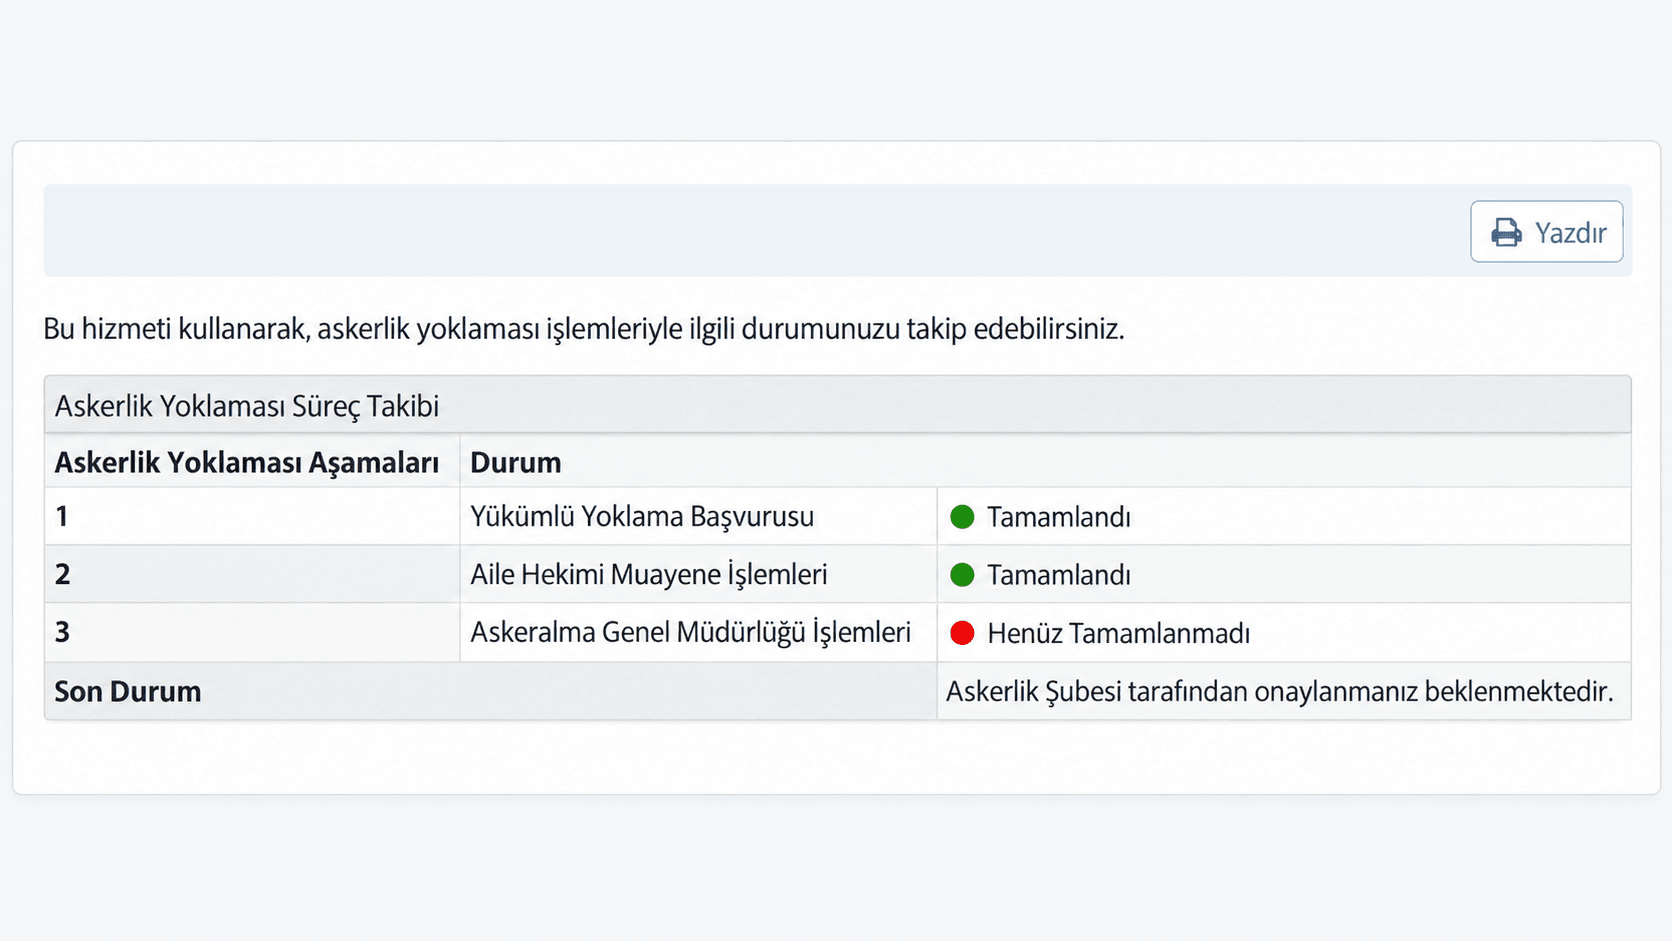This screenshot has width=1672, height=941.
Task: Select the 'Aile Hekimi Muayene İşlemleri' cell
Action: [x=698, y=574]
